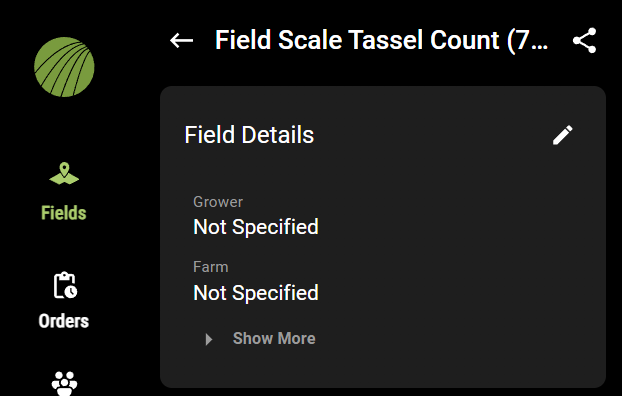
Task: Click the Show More text
Action: click(x=274, y=338)
